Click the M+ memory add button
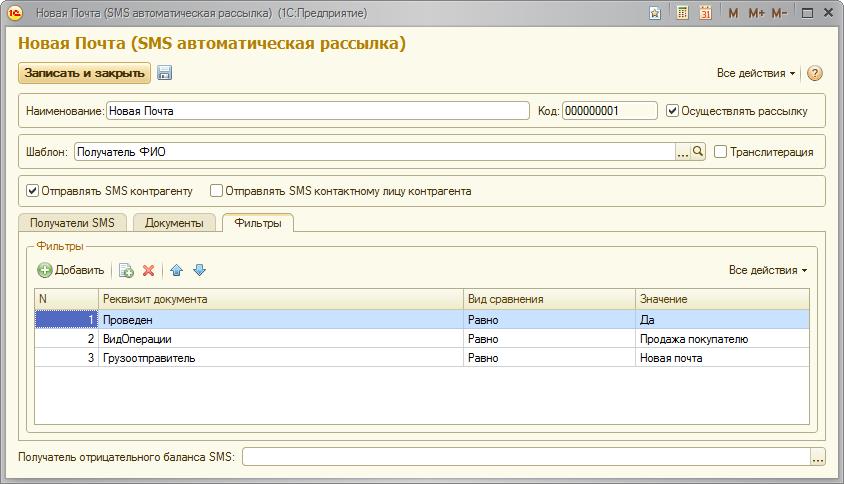 (x=756, y=13)
